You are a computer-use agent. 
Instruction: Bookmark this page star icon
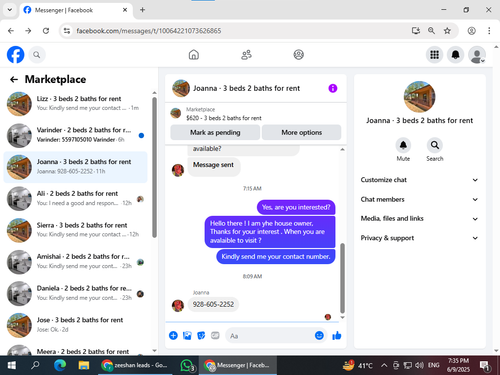[x=447, y=31]
